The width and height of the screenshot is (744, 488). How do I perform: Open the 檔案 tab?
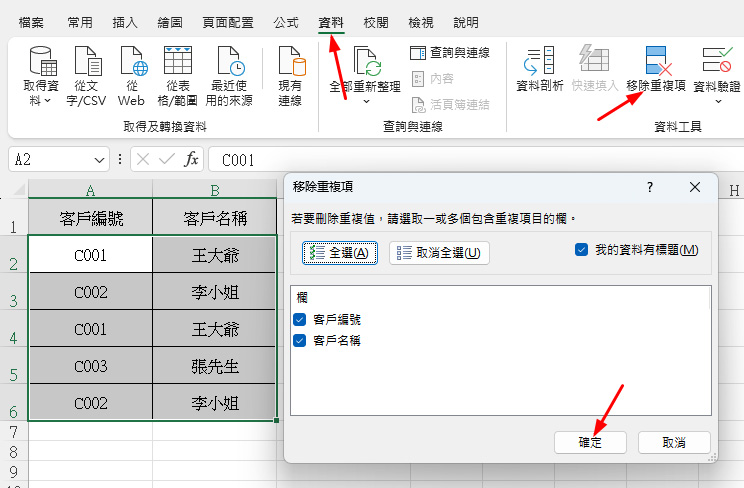pyautogui.click(x=31, y=22)
